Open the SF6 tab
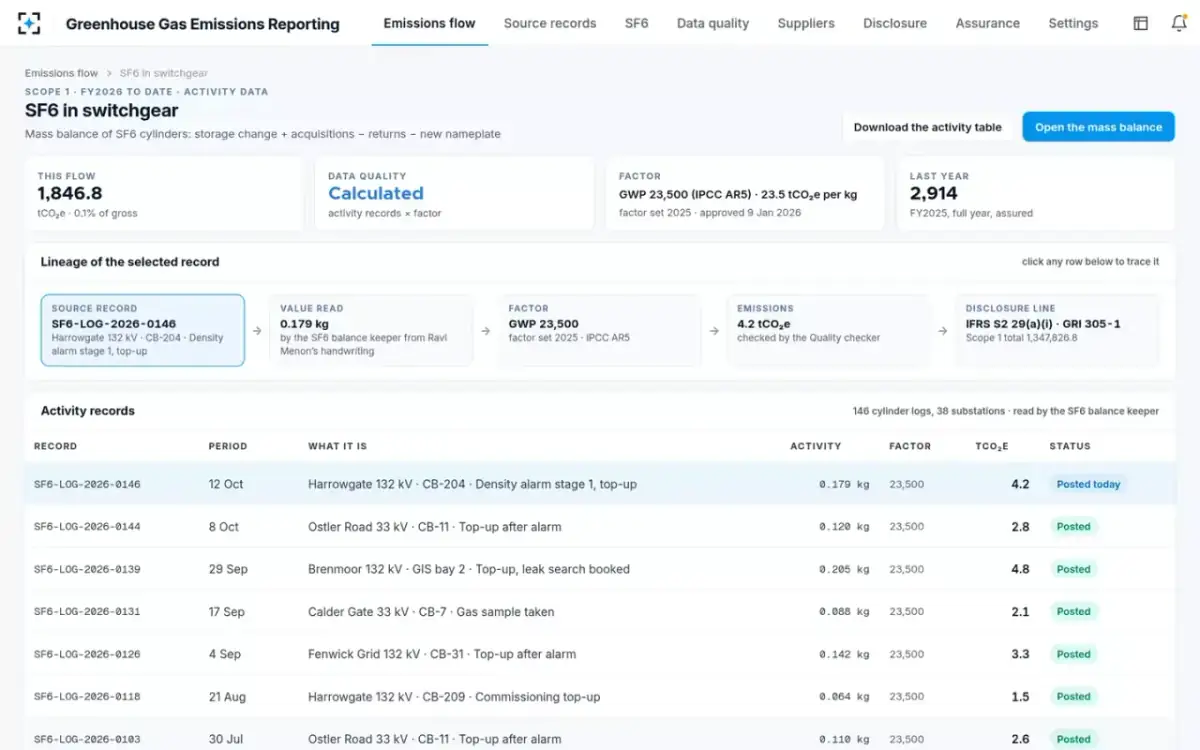 coord(636,23)
